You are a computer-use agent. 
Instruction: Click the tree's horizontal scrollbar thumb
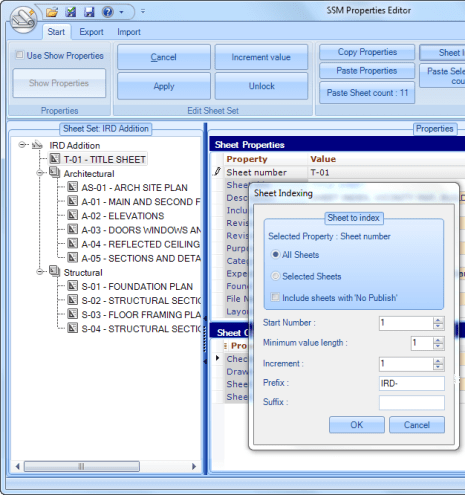[x=82, y=466]
